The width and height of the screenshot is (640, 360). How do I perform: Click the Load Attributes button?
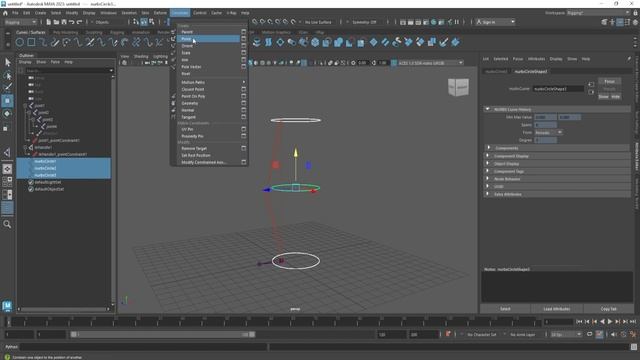(556, 309)
